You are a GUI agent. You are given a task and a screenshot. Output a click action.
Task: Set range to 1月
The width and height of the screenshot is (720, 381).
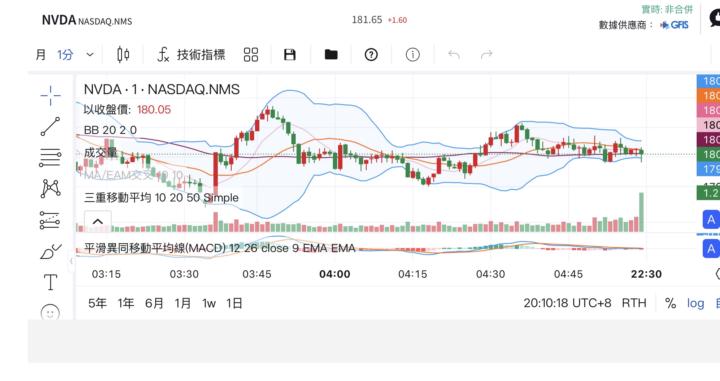click(x=183, y=303)
